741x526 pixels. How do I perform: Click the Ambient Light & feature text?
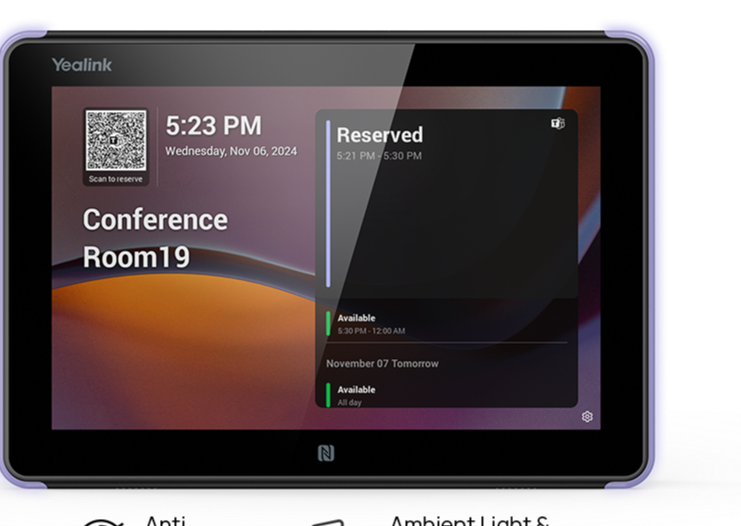click(x=468, y=520)
